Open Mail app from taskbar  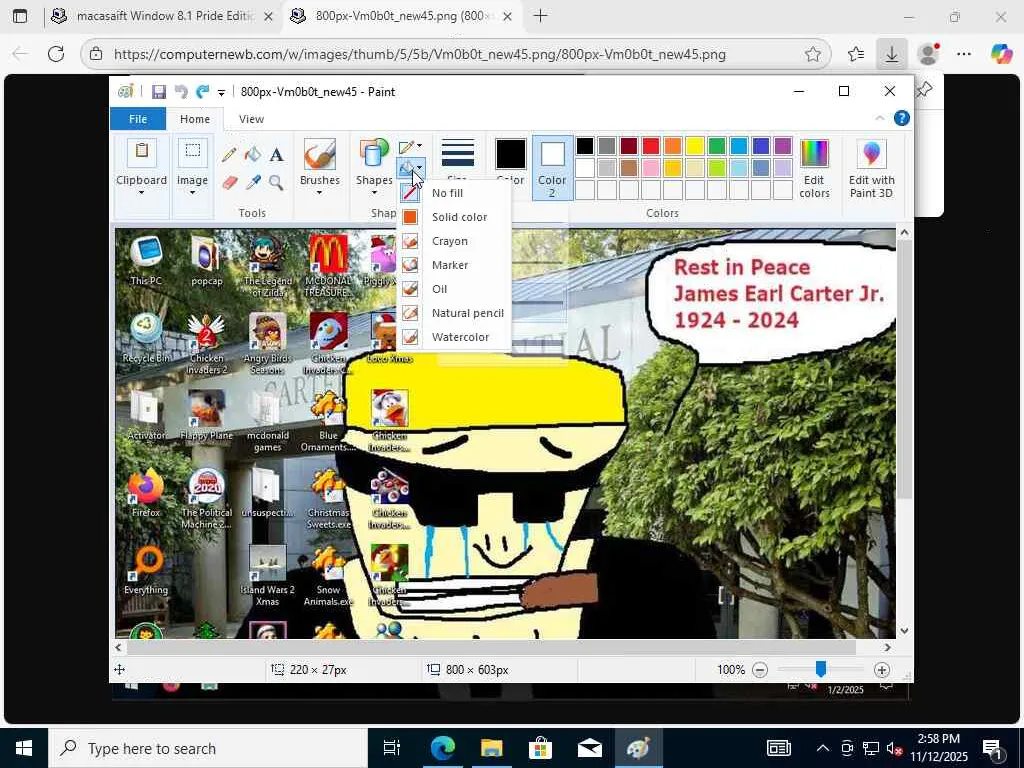point(589,748)
